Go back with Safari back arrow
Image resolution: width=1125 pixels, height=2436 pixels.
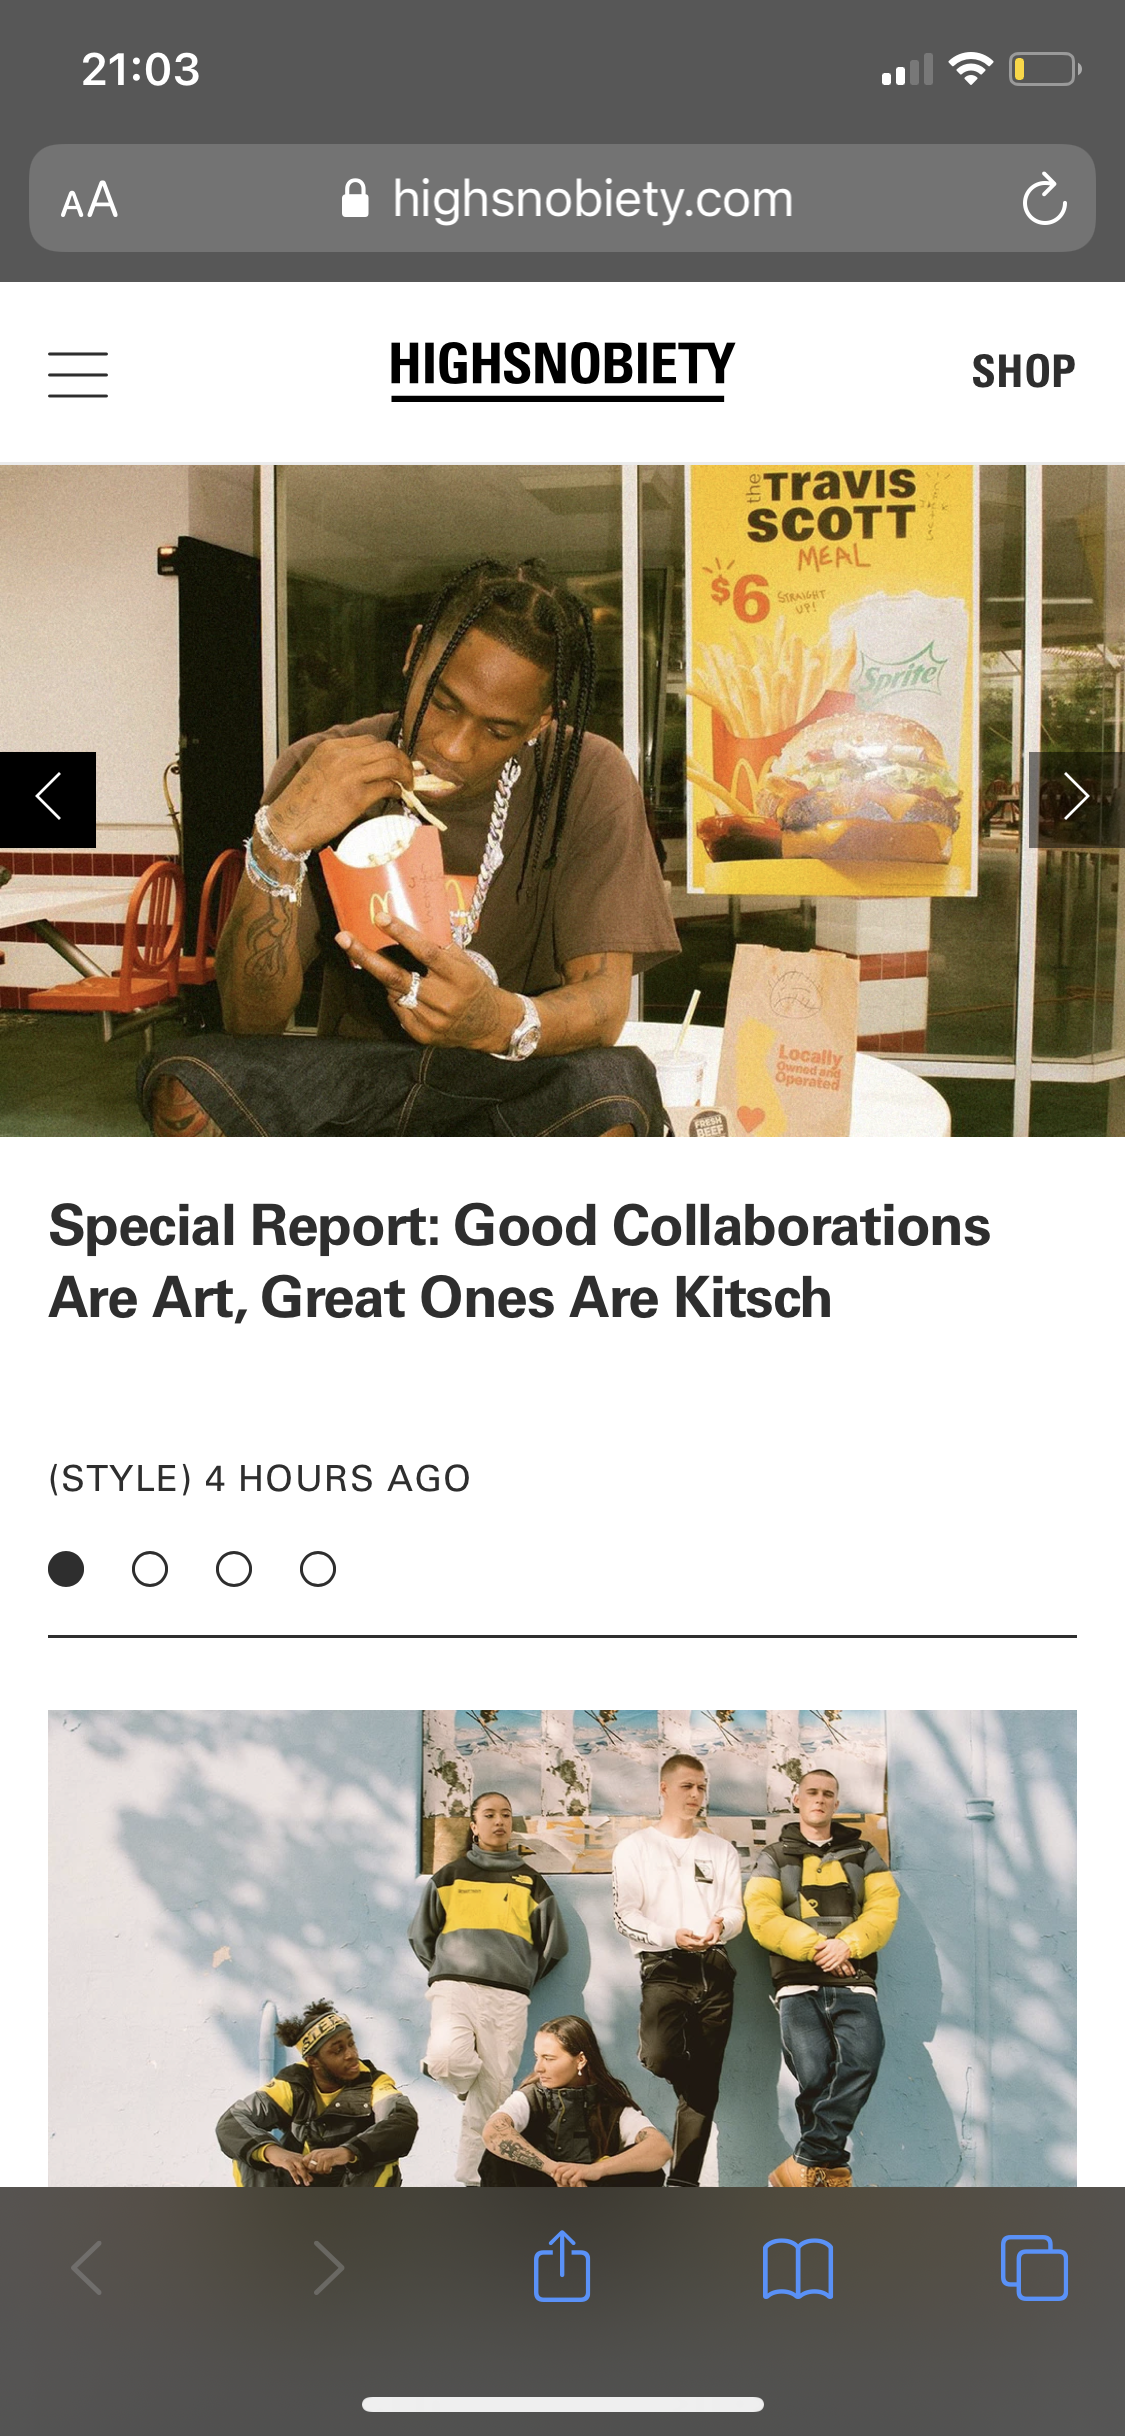pyautogui.click(x=88, y=2267)
